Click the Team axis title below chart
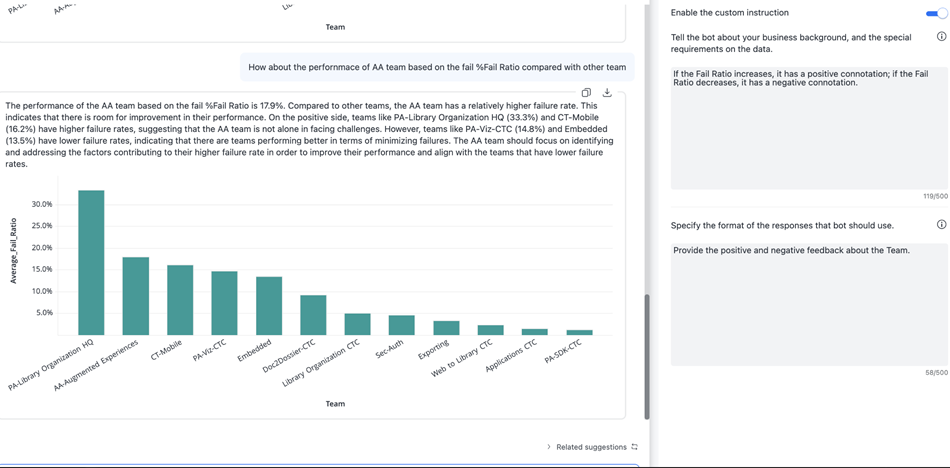950x468 pixels. pyautogui.click(x=335, y=404)
